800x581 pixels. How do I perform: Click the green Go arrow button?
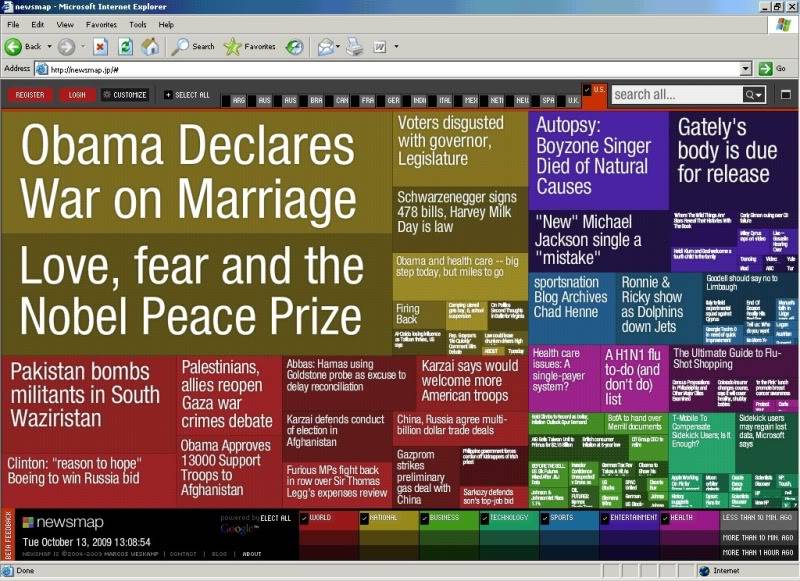coord(765,68)
